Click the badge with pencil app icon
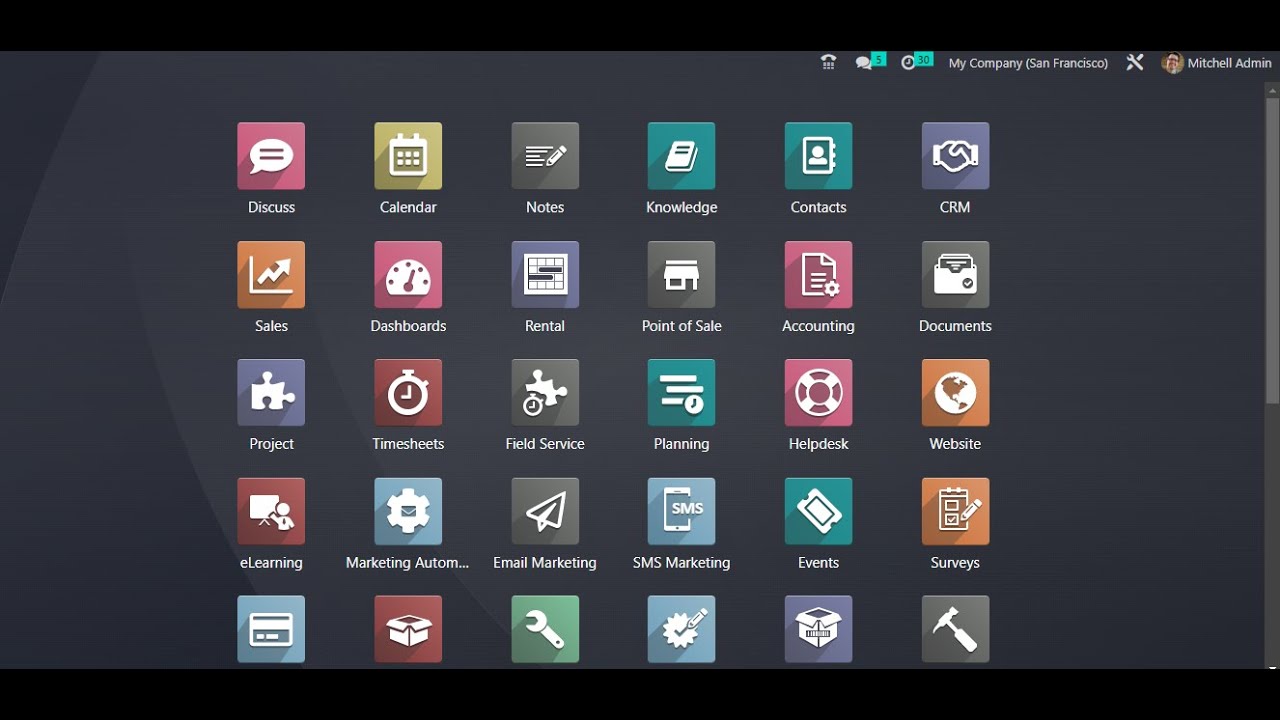1280x720 pixels. [681, 630]
